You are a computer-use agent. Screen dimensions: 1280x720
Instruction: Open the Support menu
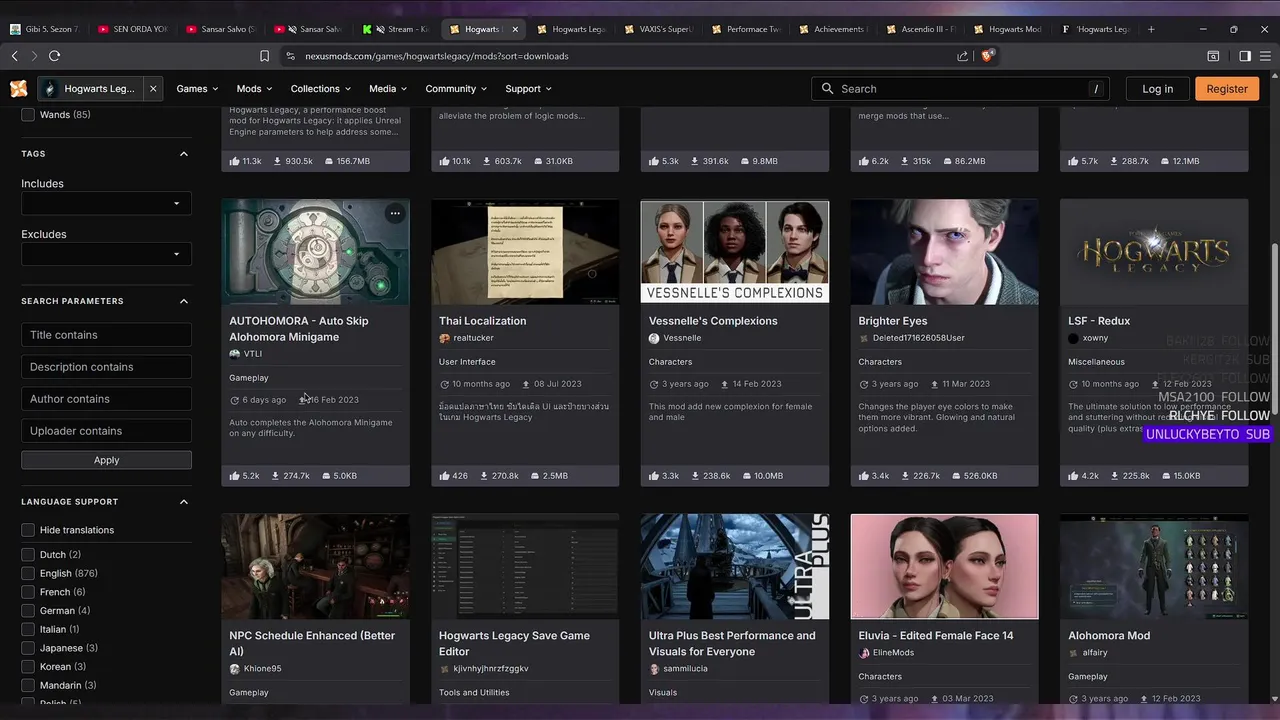[529, 89]
